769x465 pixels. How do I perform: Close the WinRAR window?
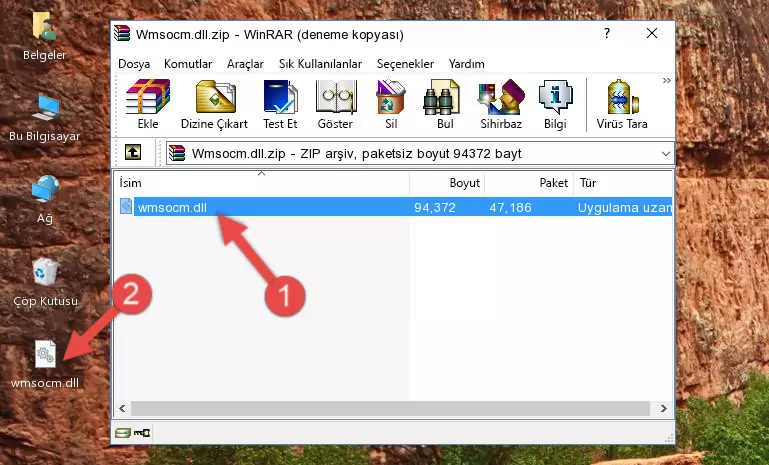click(652, 33)
